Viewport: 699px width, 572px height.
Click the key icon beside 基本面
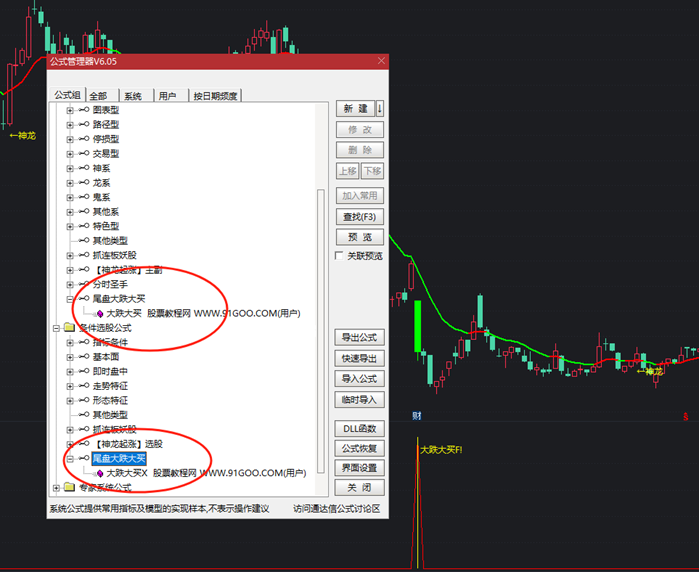coord(84,357)
